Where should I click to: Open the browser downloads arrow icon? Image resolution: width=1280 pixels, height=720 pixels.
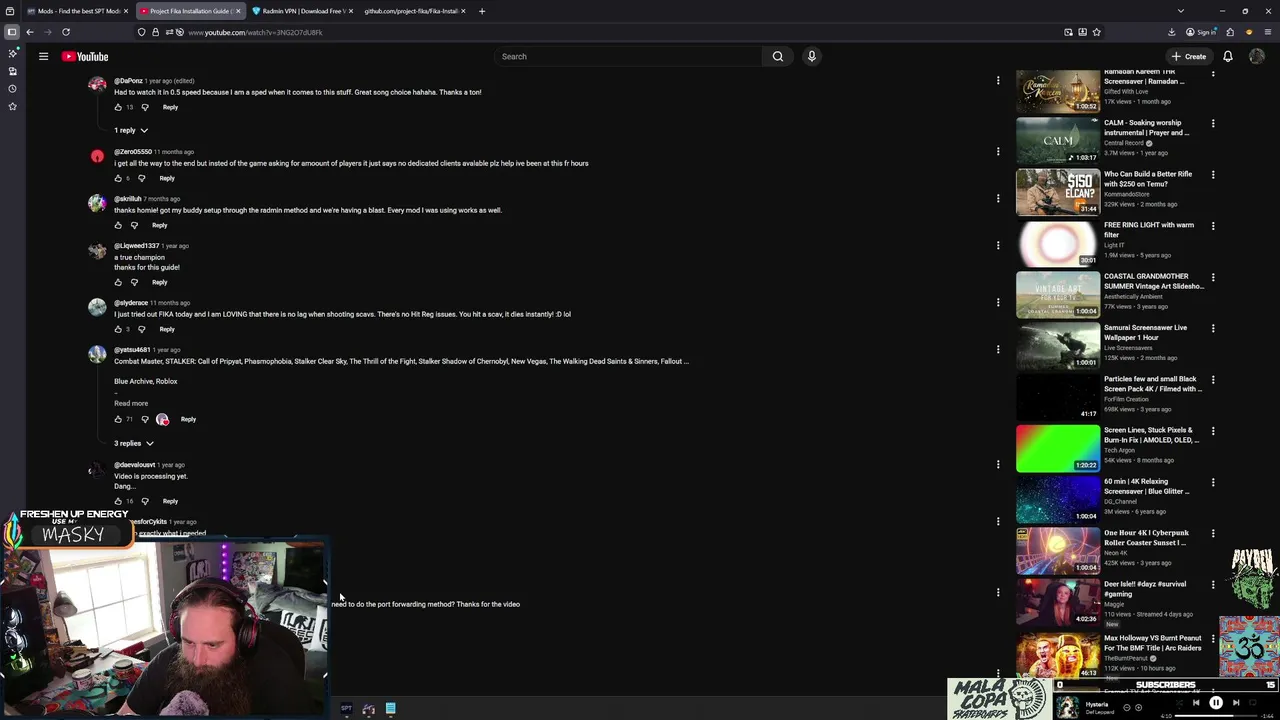click(x=1172, y=32)
